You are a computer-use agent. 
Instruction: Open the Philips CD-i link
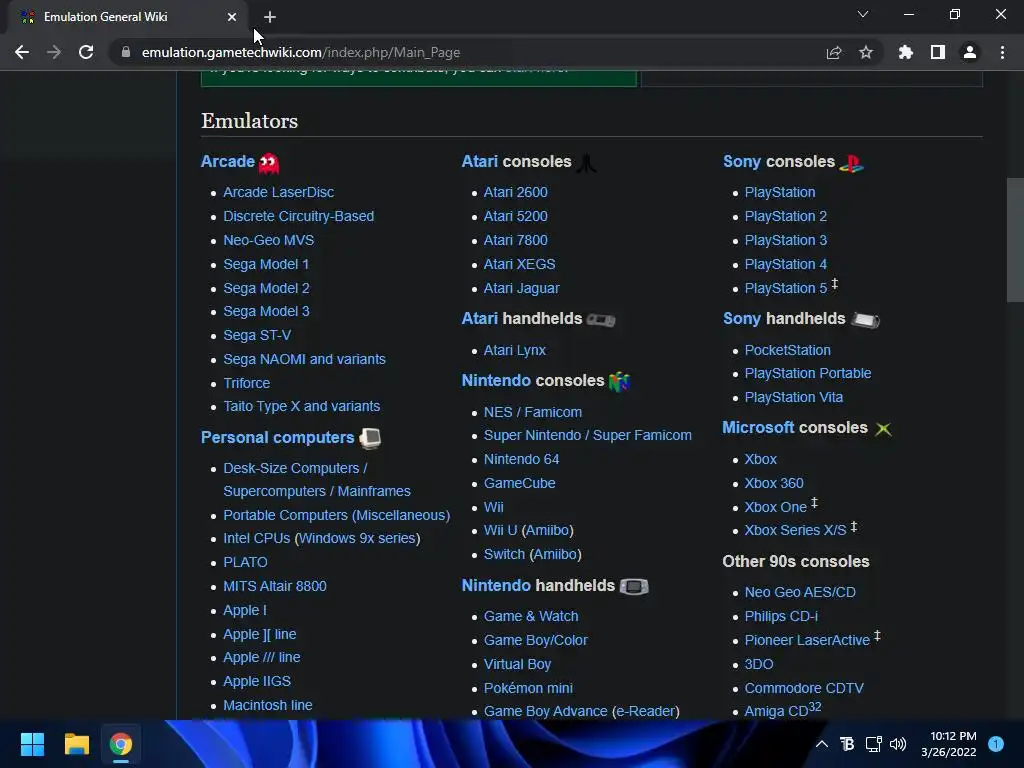tap(781, 616)
